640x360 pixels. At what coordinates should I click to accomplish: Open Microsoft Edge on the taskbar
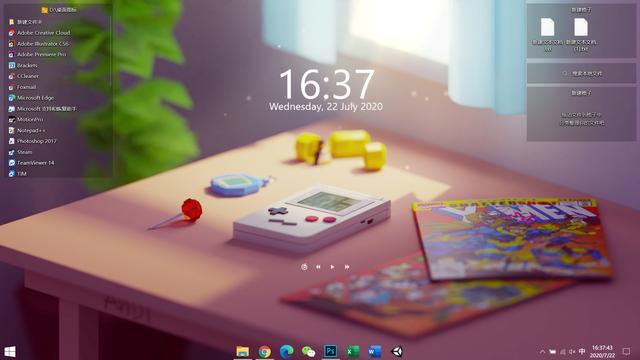pyautogui.click(x=287, y=351)
